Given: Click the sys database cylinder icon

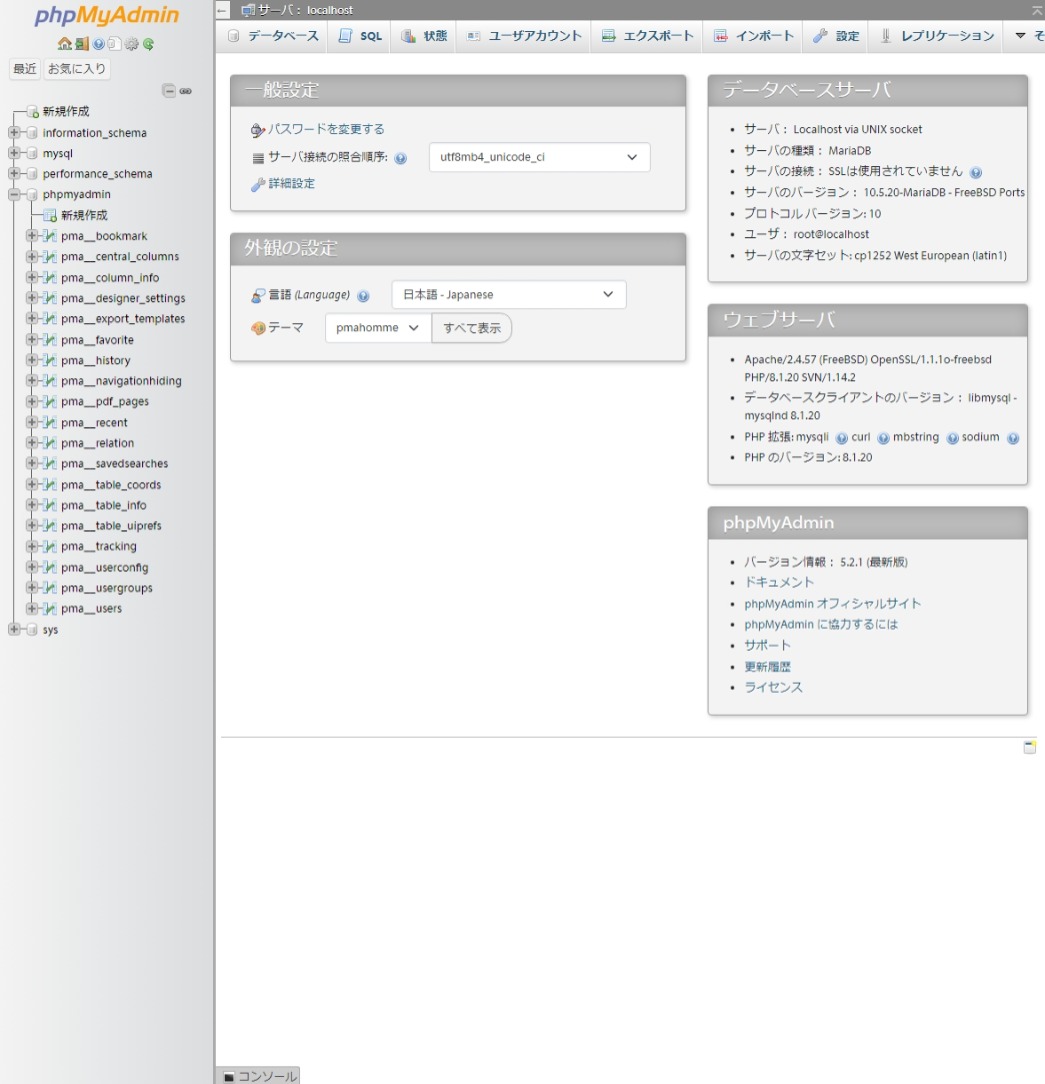Looking at the screenshot, I should [x=31, y=629].
